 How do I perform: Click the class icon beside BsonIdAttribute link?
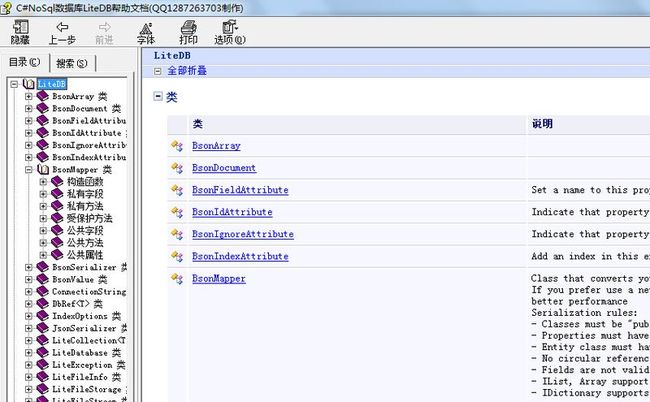click(177, 212)
